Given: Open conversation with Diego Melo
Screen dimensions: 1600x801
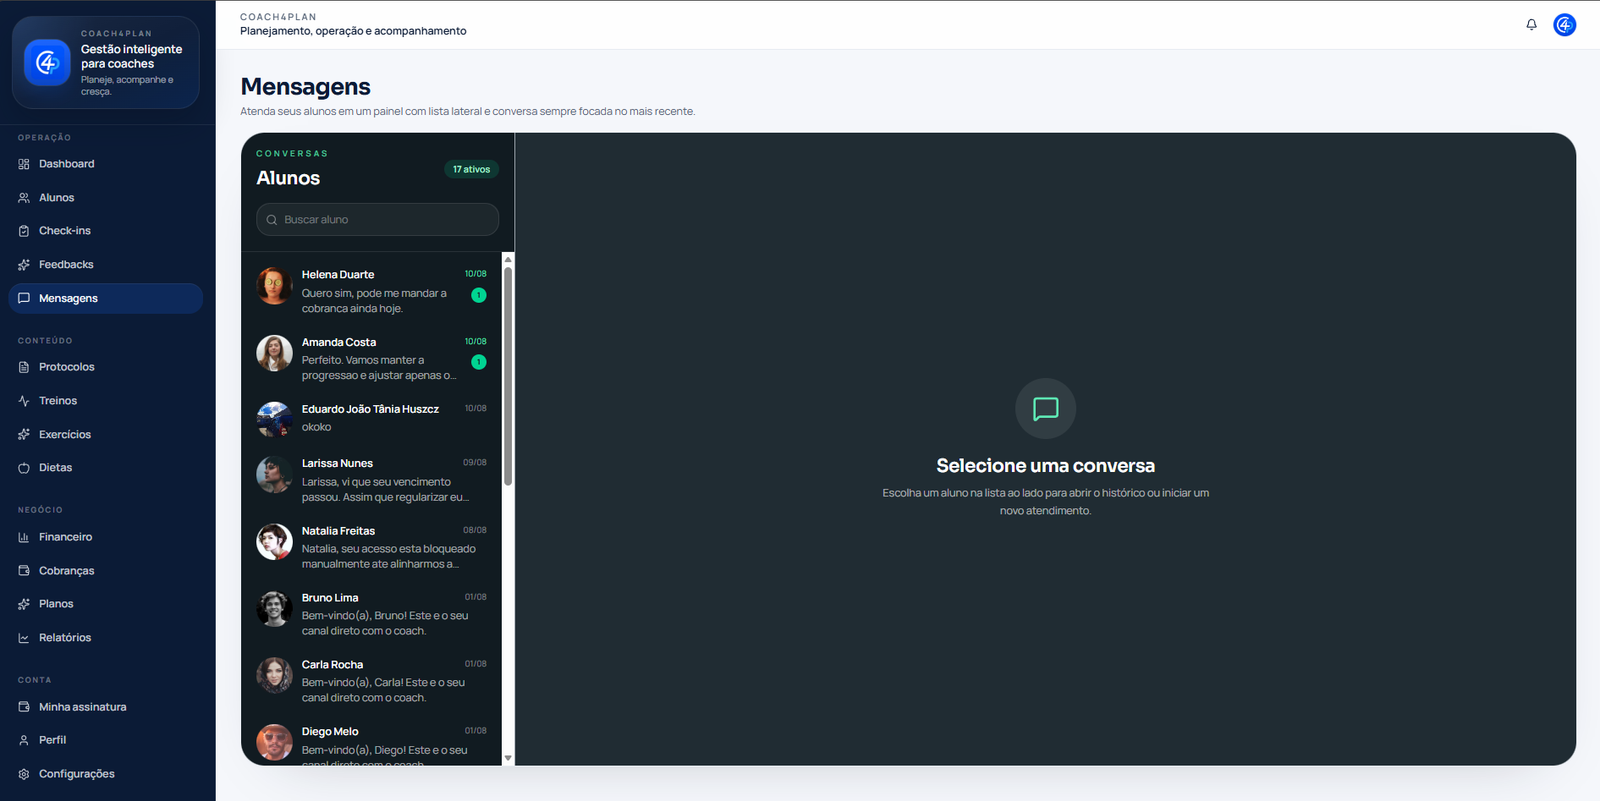Looking at the screenshot, I should pos(372,742).
